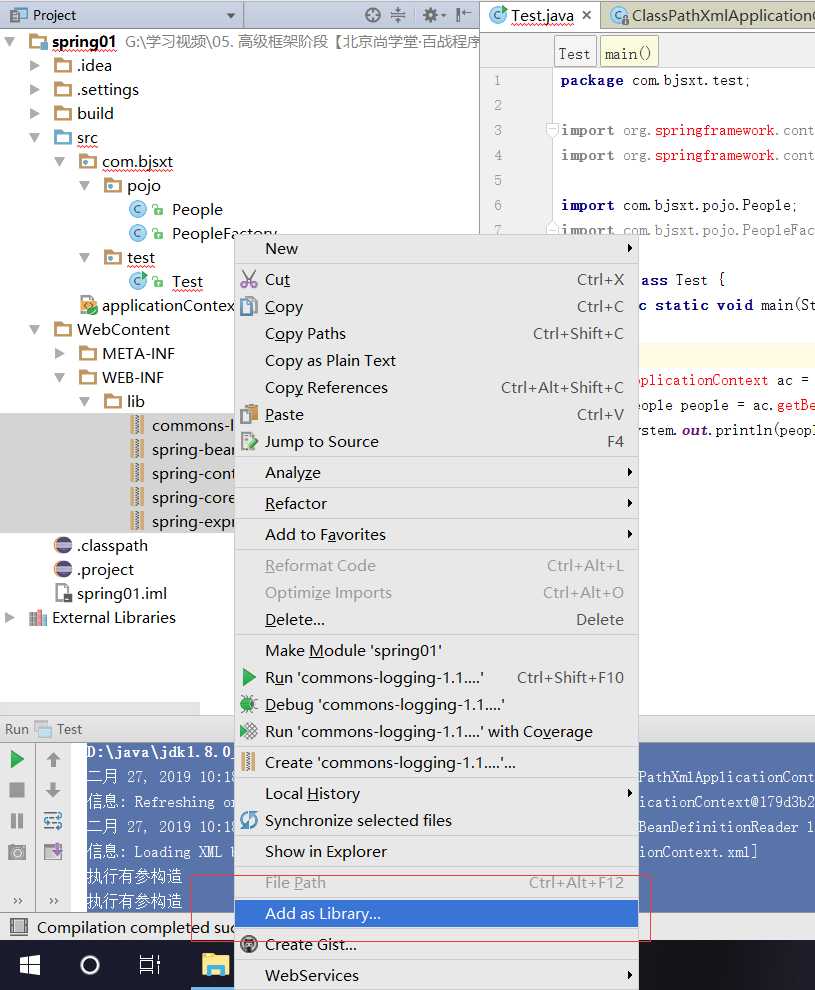The width and height of the screenshot is (815, 990).
Task: Click the Pause output icon in Run panel
Action: coord(17,821)
